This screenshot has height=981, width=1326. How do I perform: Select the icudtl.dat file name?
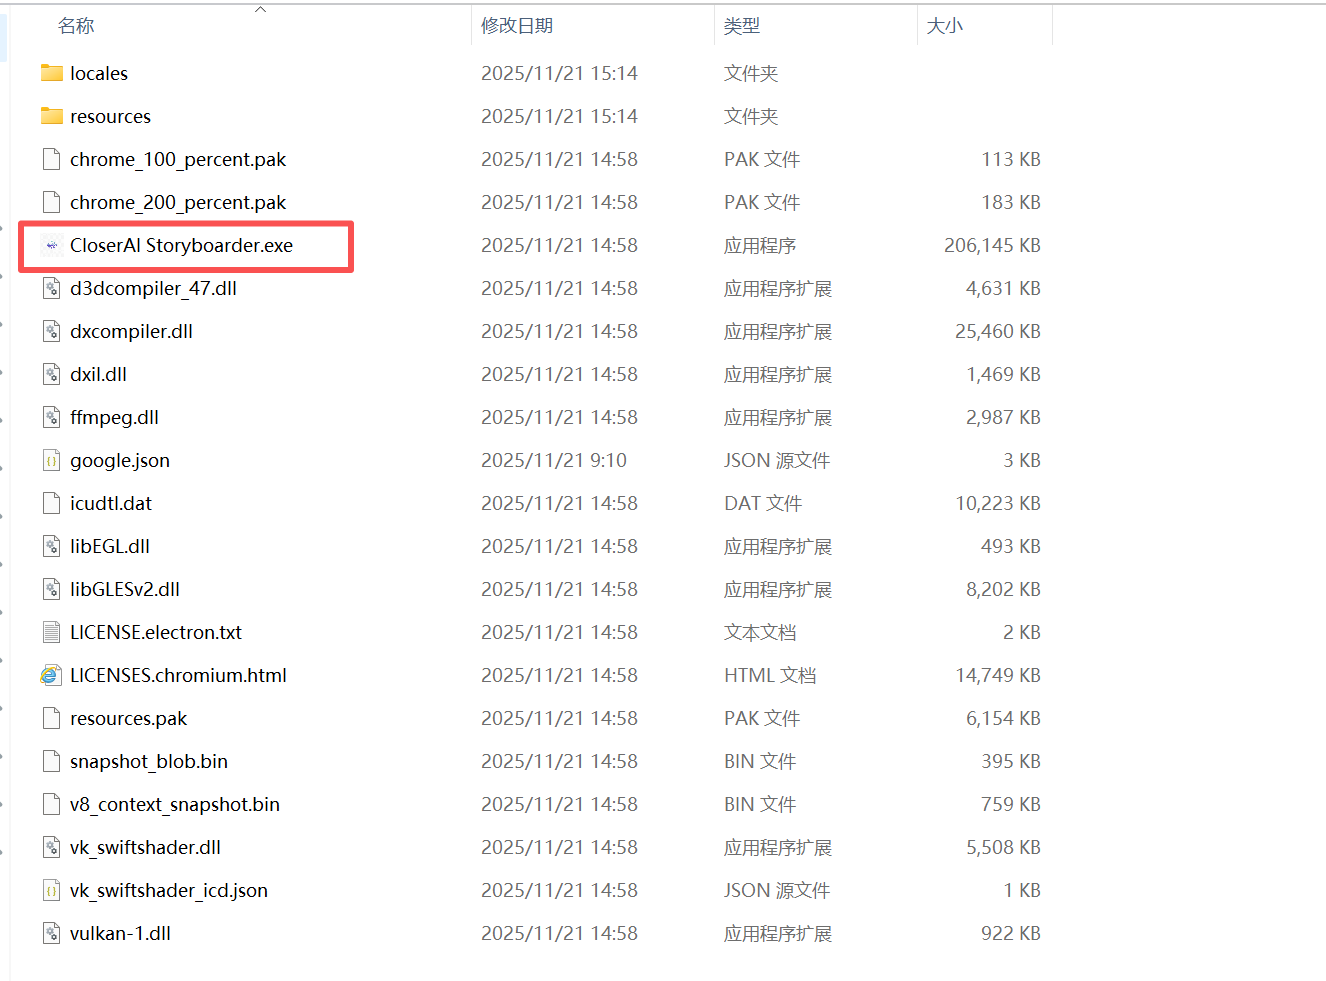[x=111, y=503]
